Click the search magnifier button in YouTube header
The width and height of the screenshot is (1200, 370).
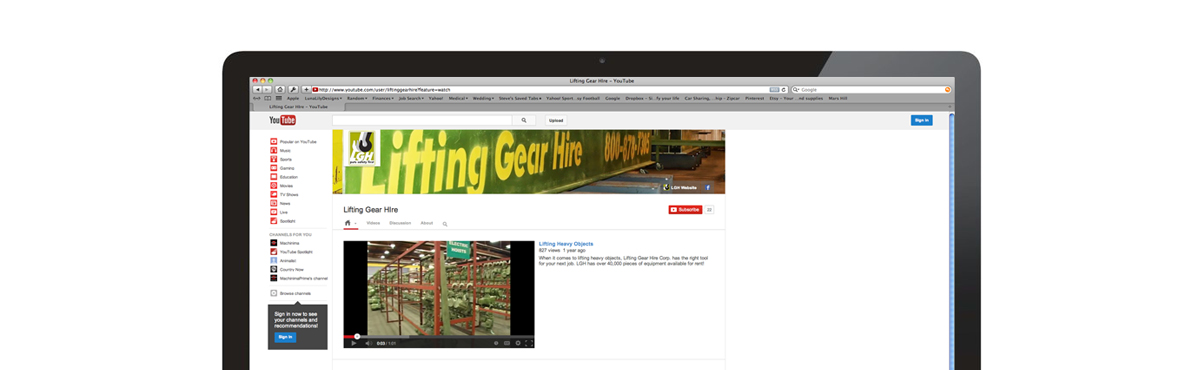tap(525, 120)
